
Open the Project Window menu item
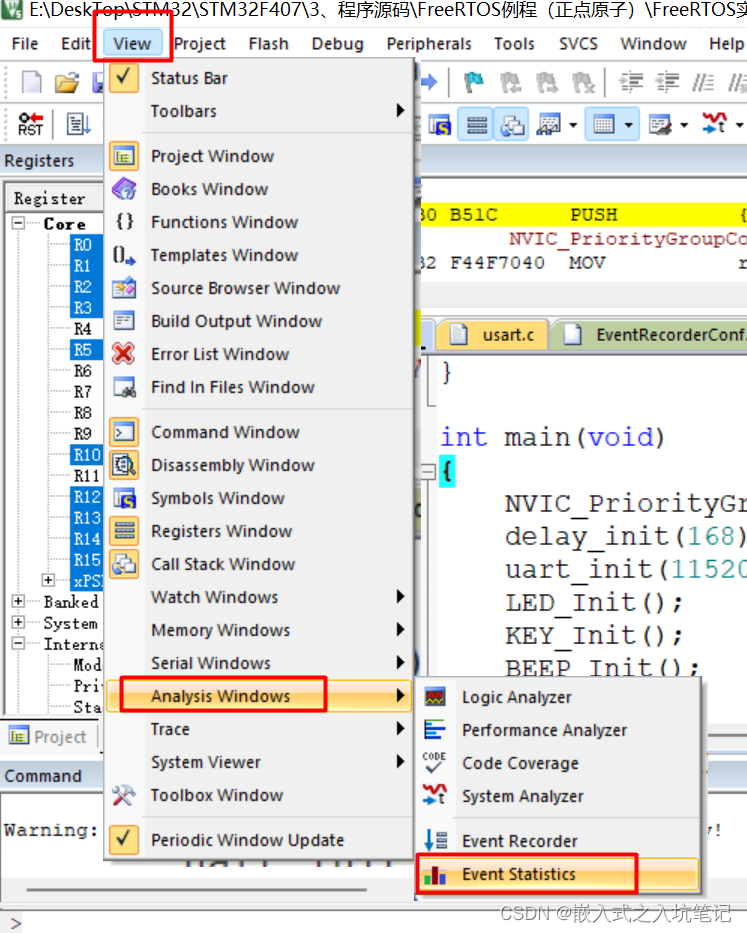(259, 156)
